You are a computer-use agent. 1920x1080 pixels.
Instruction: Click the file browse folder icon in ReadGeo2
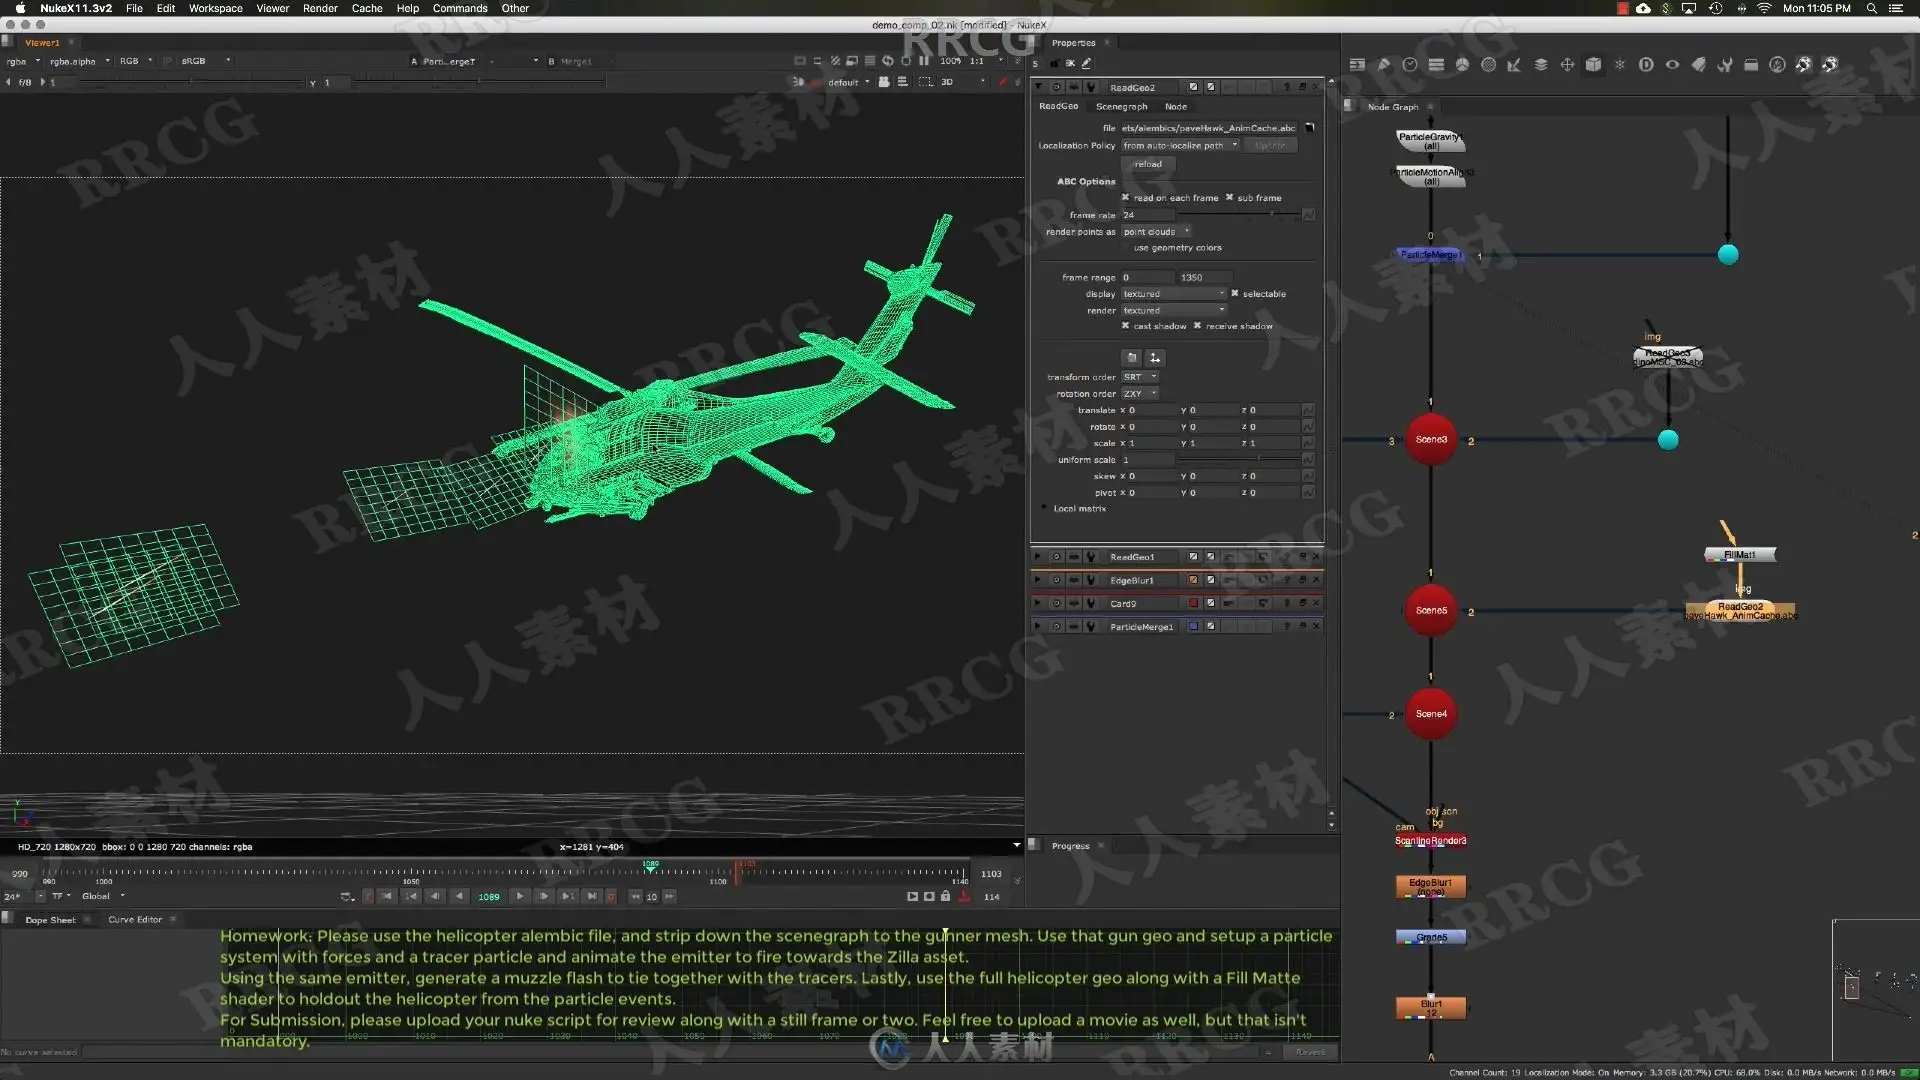[x=1309, y=128]
